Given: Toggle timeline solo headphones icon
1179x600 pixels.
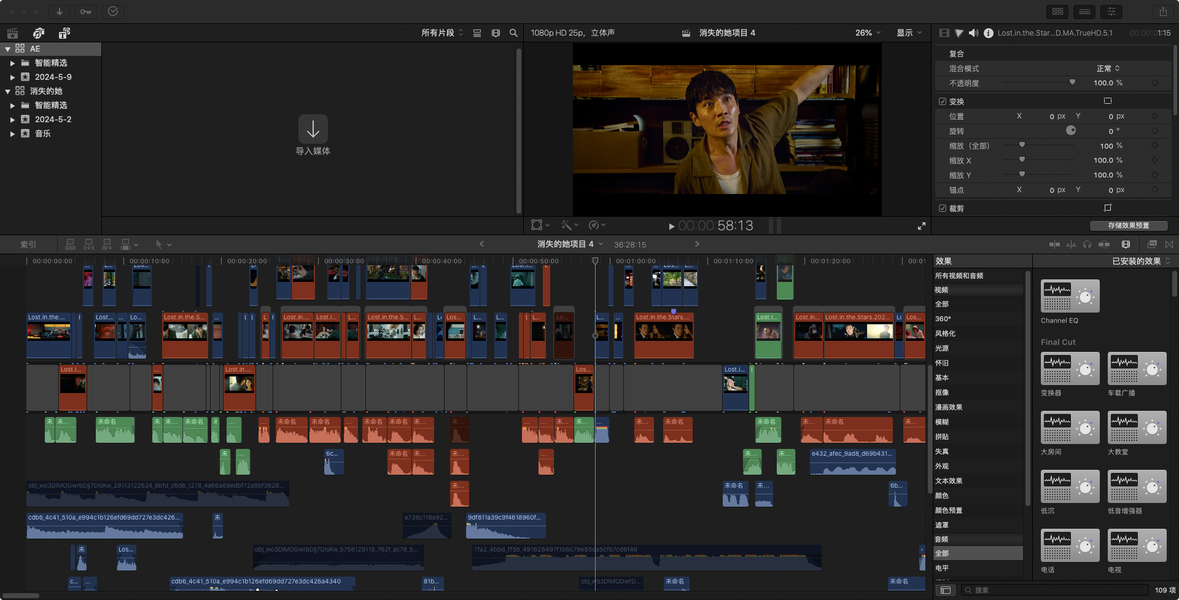Looking at the screenshot, I should tap(1087, 244).
